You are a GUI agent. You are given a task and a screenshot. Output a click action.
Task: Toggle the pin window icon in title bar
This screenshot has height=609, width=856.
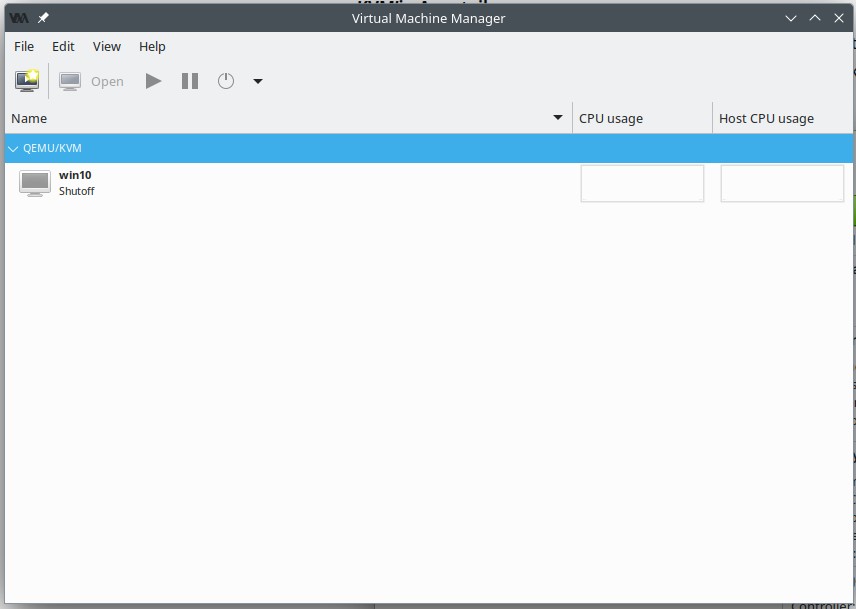(43, 18)
